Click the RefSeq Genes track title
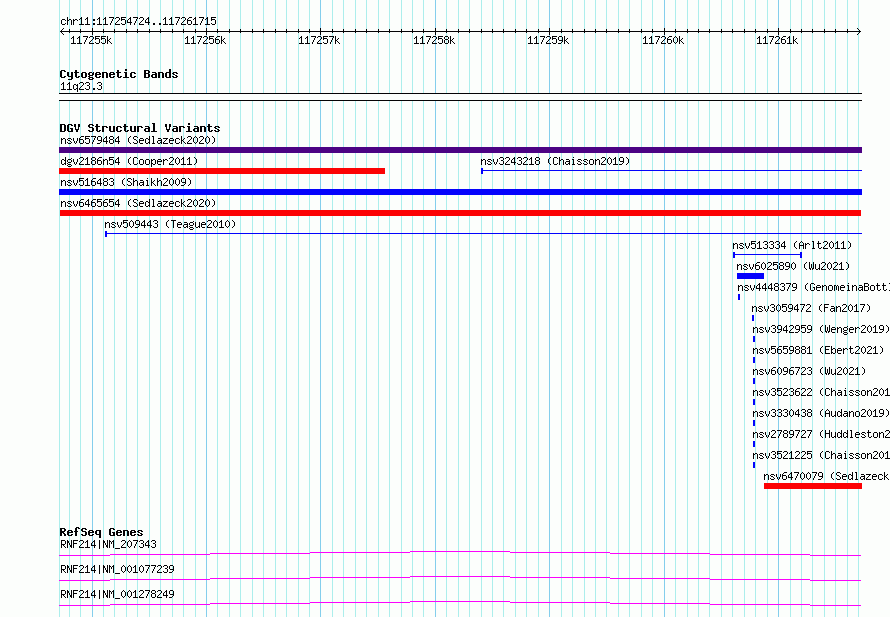 tap(101, 532)
